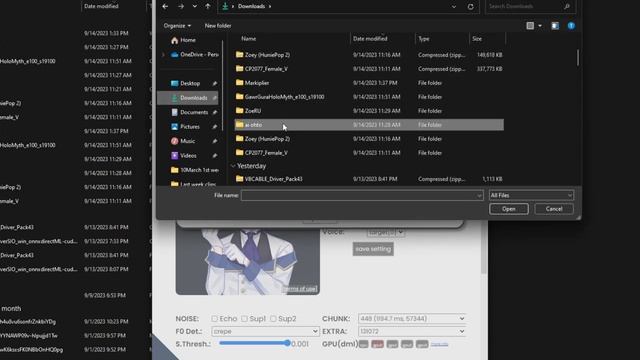Open the OneDrive - Personal location
Viewport: 640px width, 360px height.
[x=195, y=54]
